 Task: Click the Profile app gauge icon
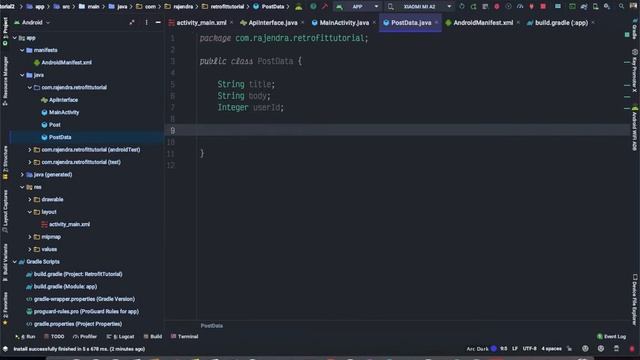pyautogui.click(x=520, y=7)
